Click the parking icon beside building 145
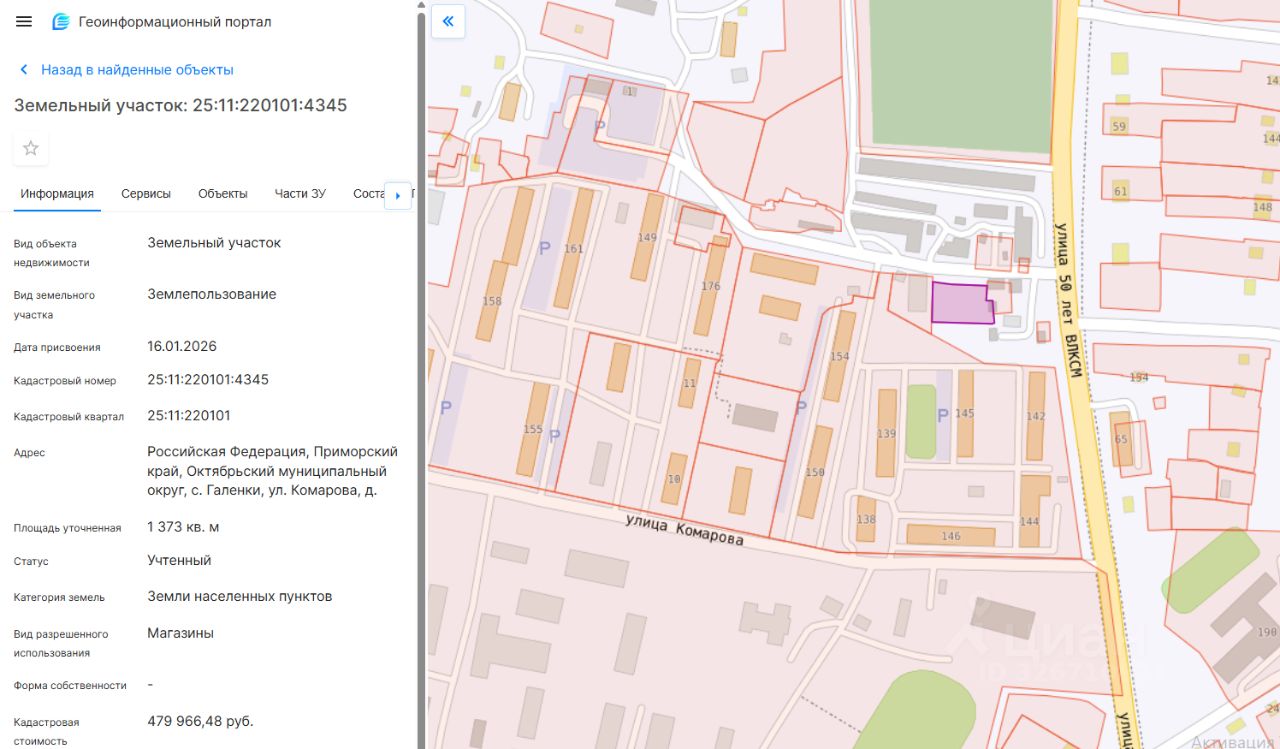This screenshot has width=1280, height=749. [x=941, y=415]
